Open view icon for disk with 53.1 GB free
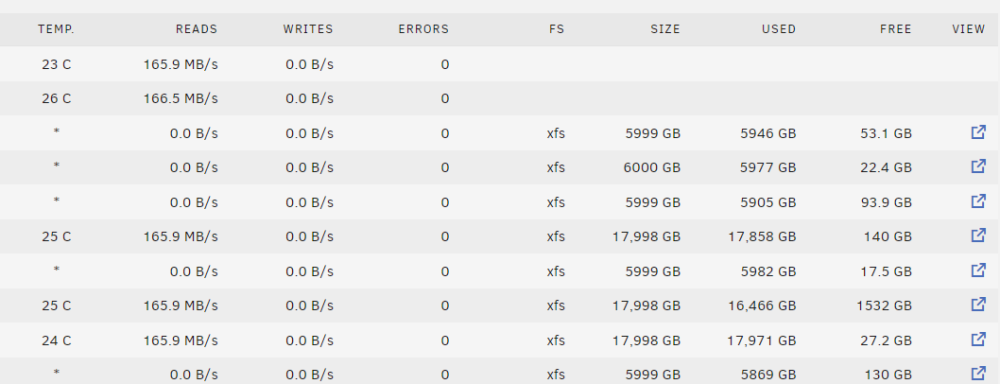 pyautogui.click(x=978, y=133)
